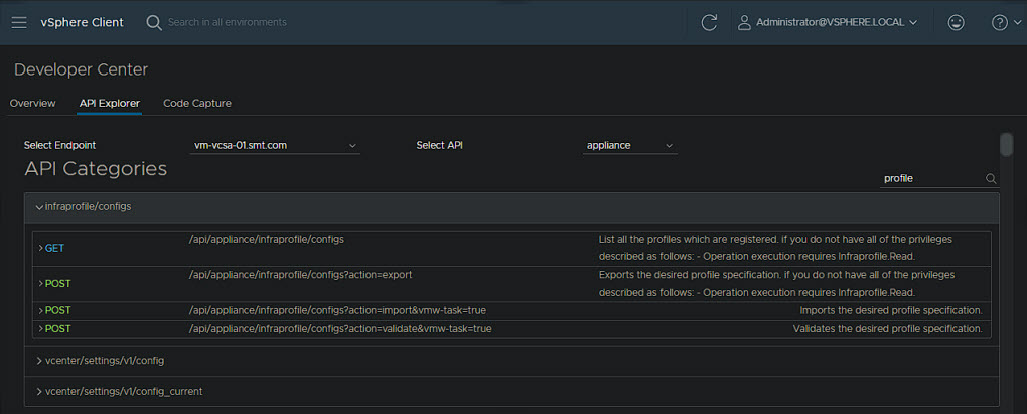Open the help question mark icon

click(999, 22)
